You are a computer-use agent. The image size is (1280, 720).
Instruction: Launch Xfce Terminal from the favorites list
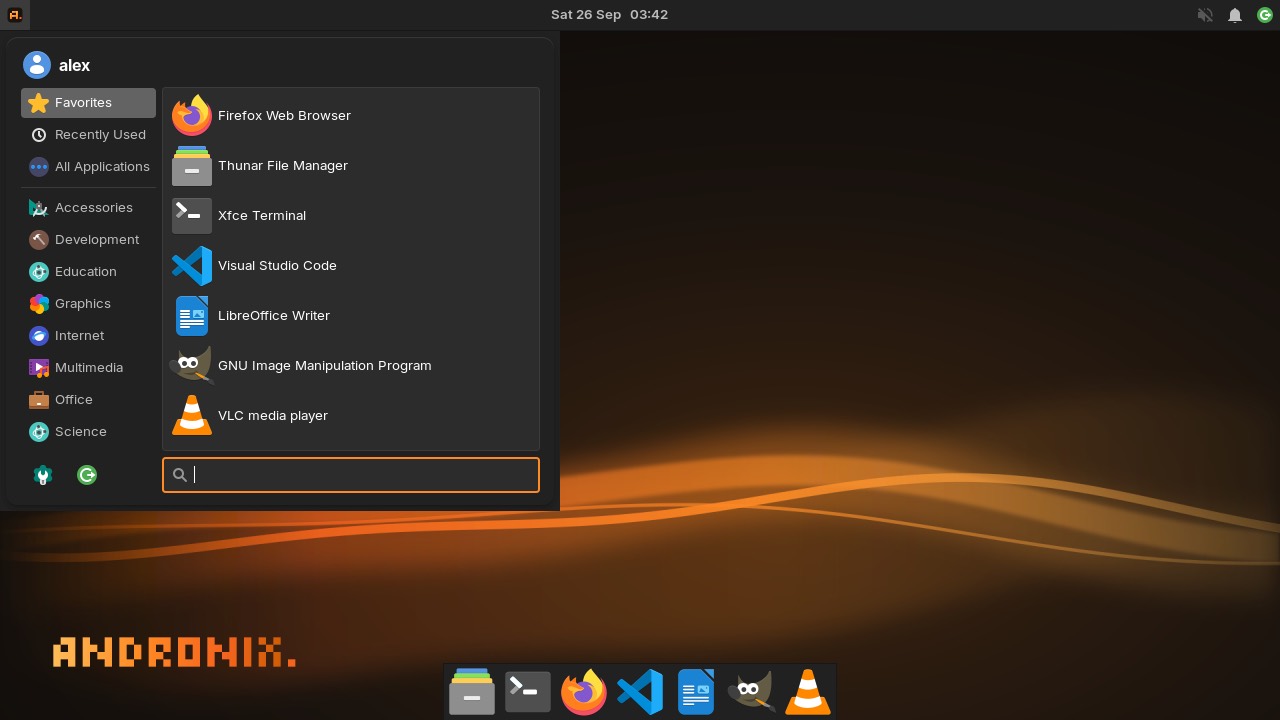(351, 216)
